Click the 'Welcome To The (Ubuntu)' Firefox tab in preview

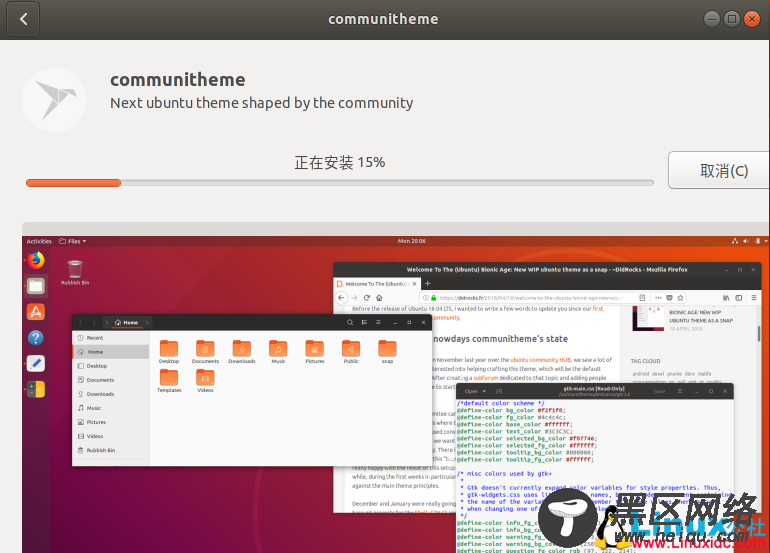pos(377,284)
